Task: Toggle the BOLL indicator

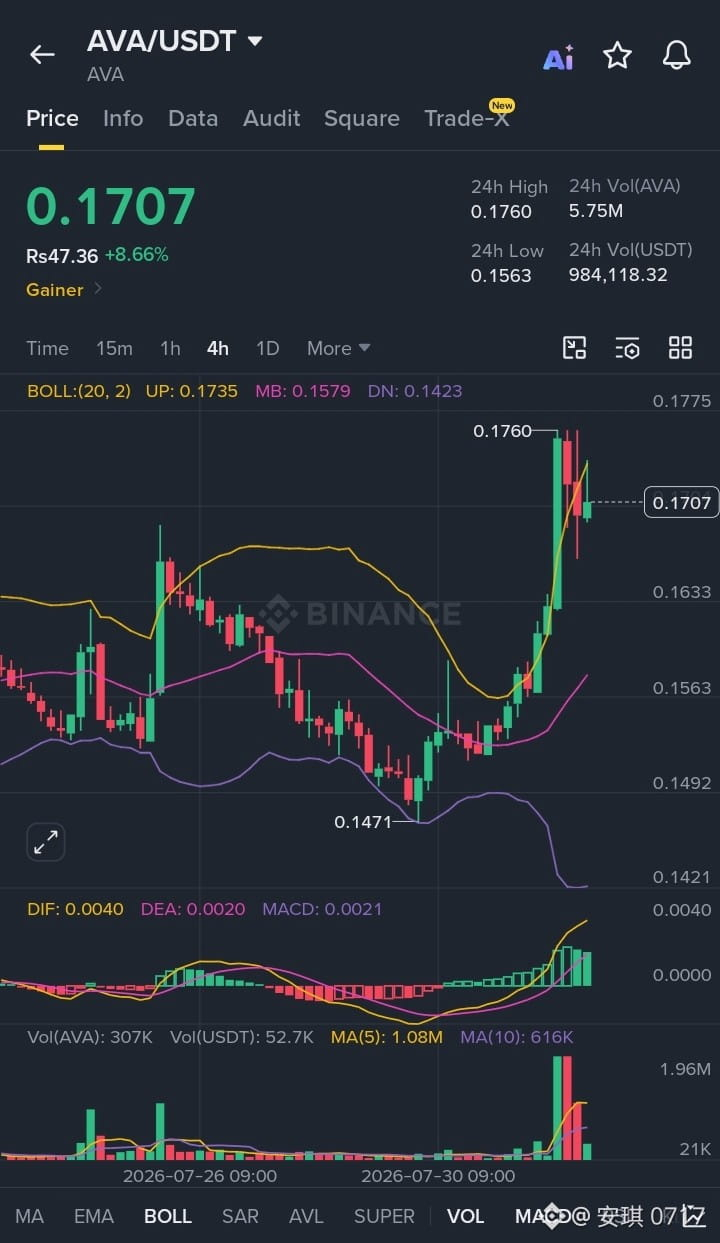Action: 168,1216
